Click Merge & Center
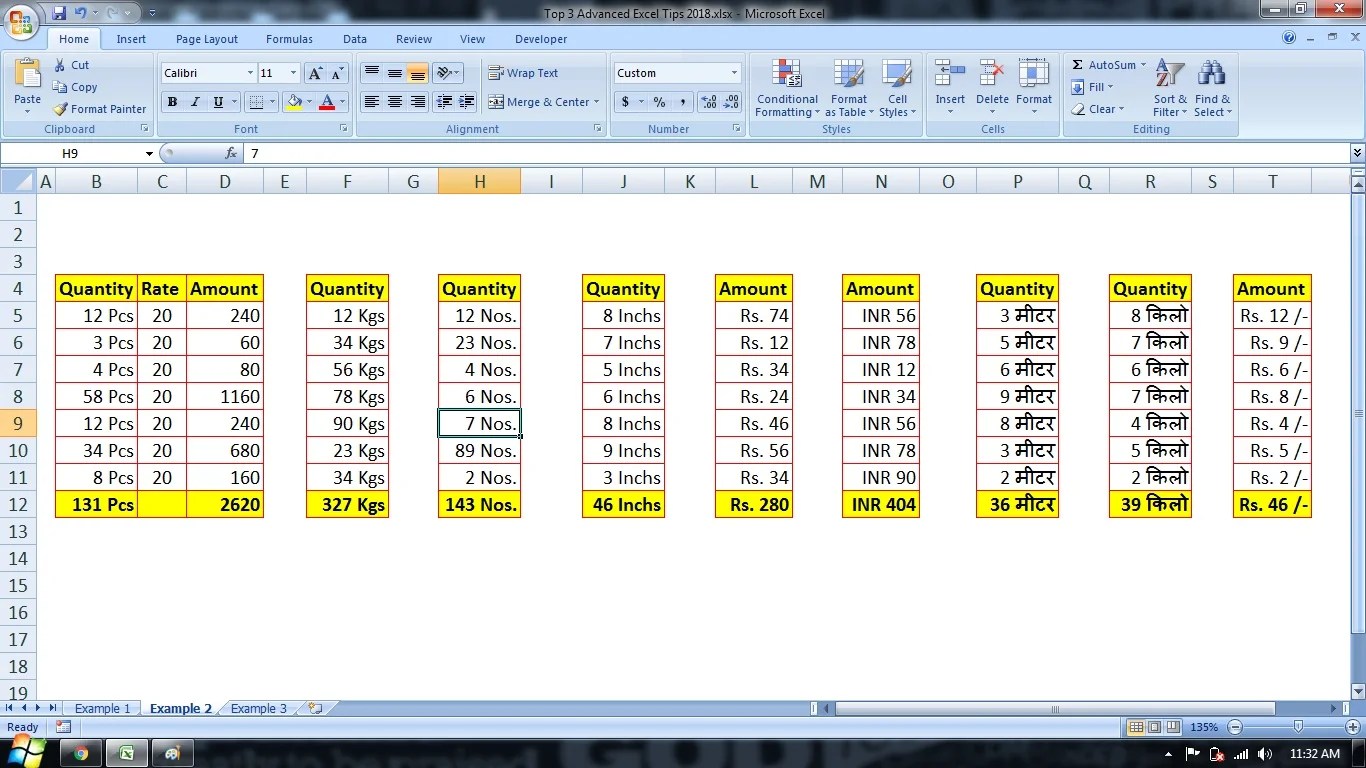 pos(544,102)
